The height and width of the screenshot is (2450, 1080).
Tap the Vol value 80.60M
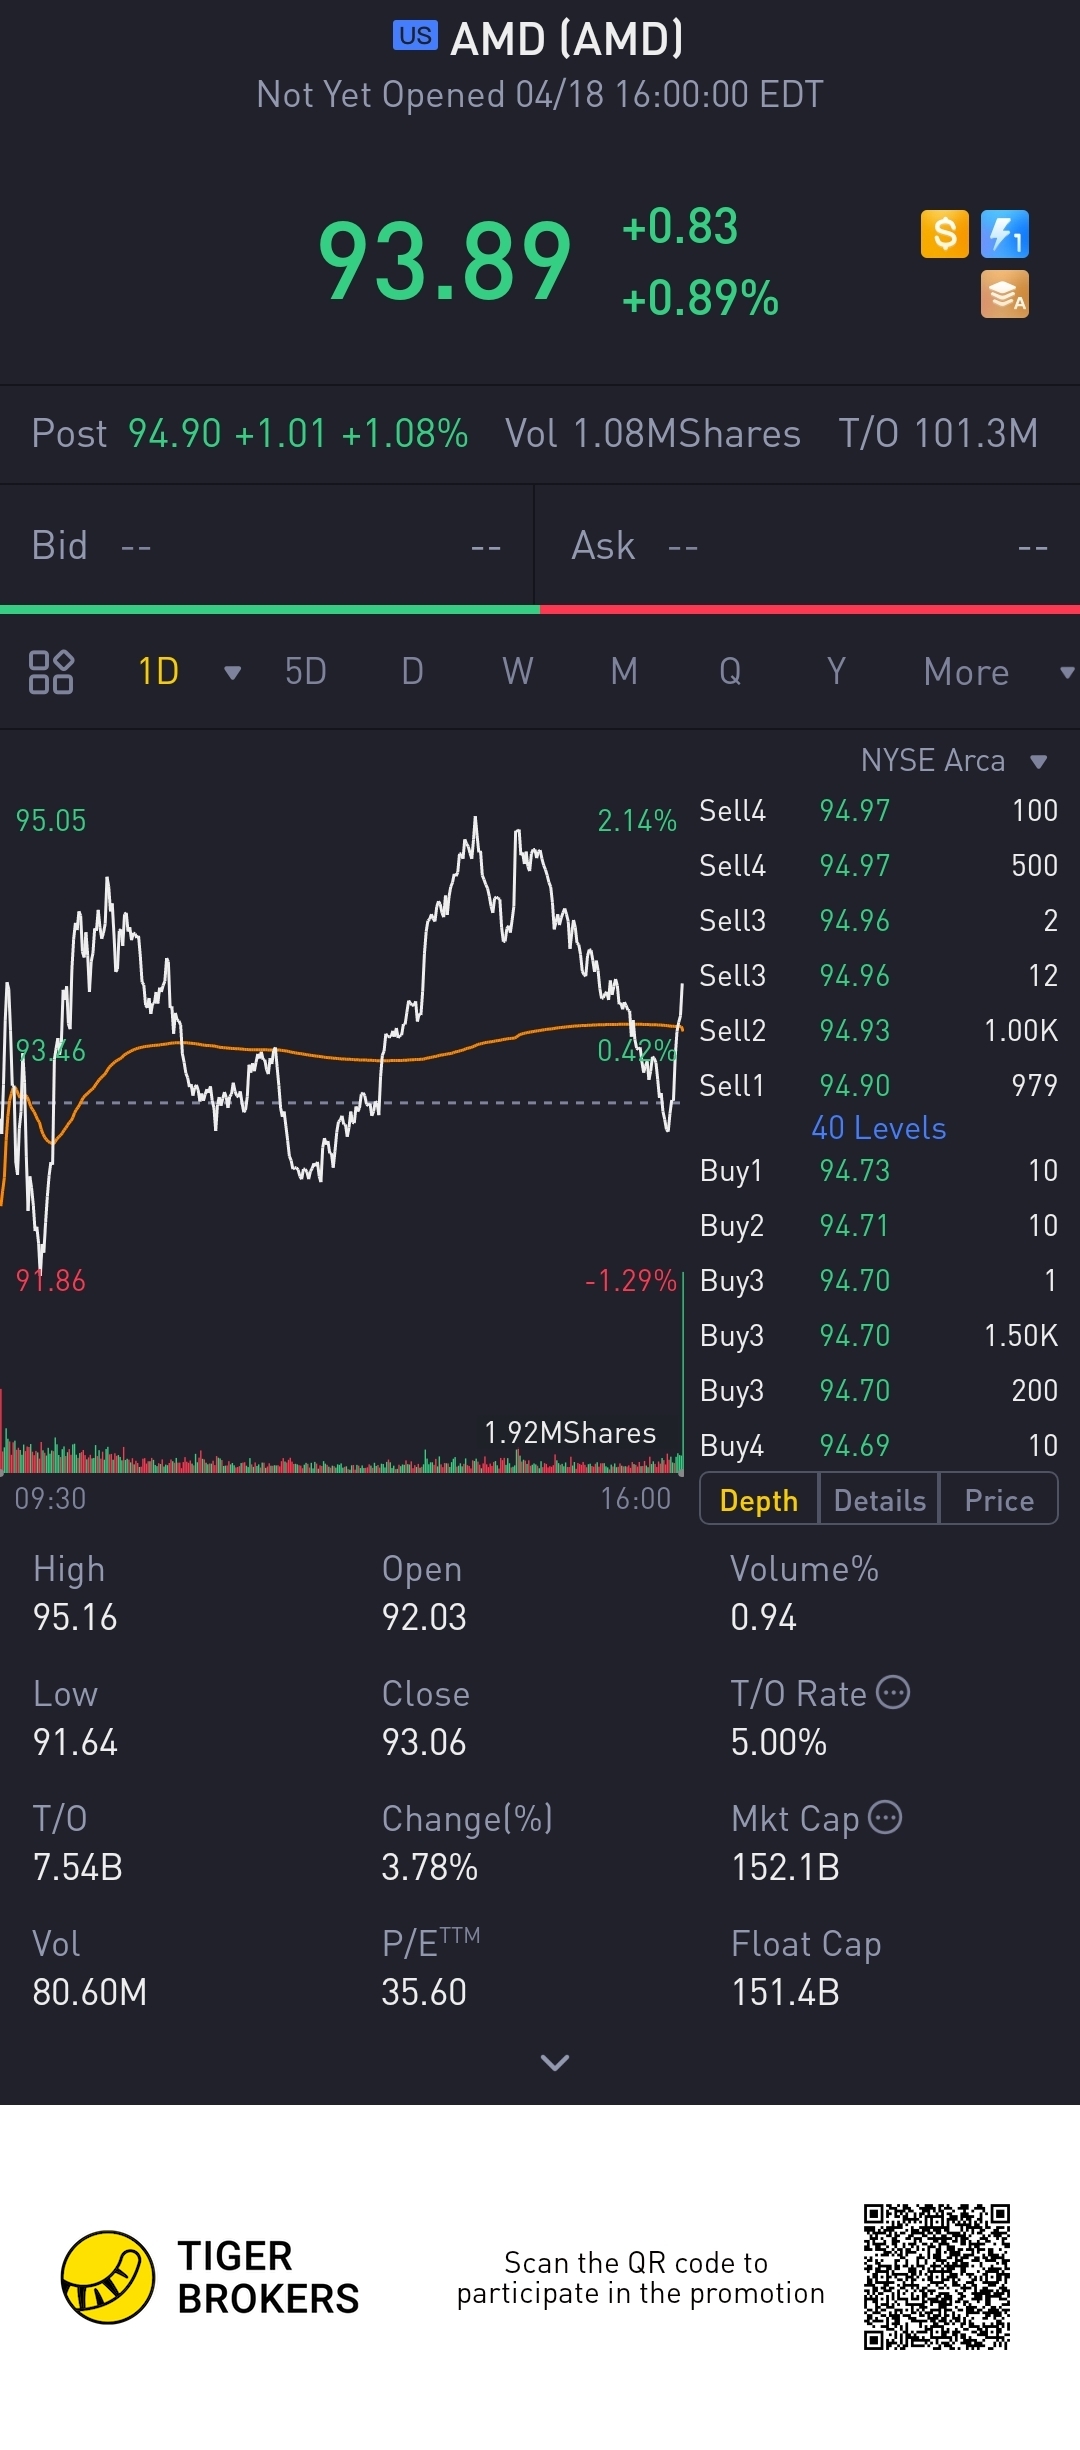coord(90,1992)
